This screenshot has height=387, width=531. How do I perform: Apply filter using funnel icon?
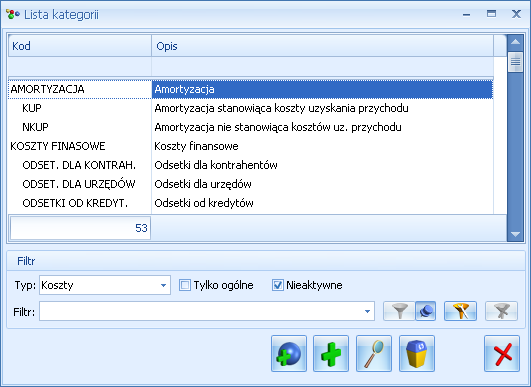click(399, 311)
